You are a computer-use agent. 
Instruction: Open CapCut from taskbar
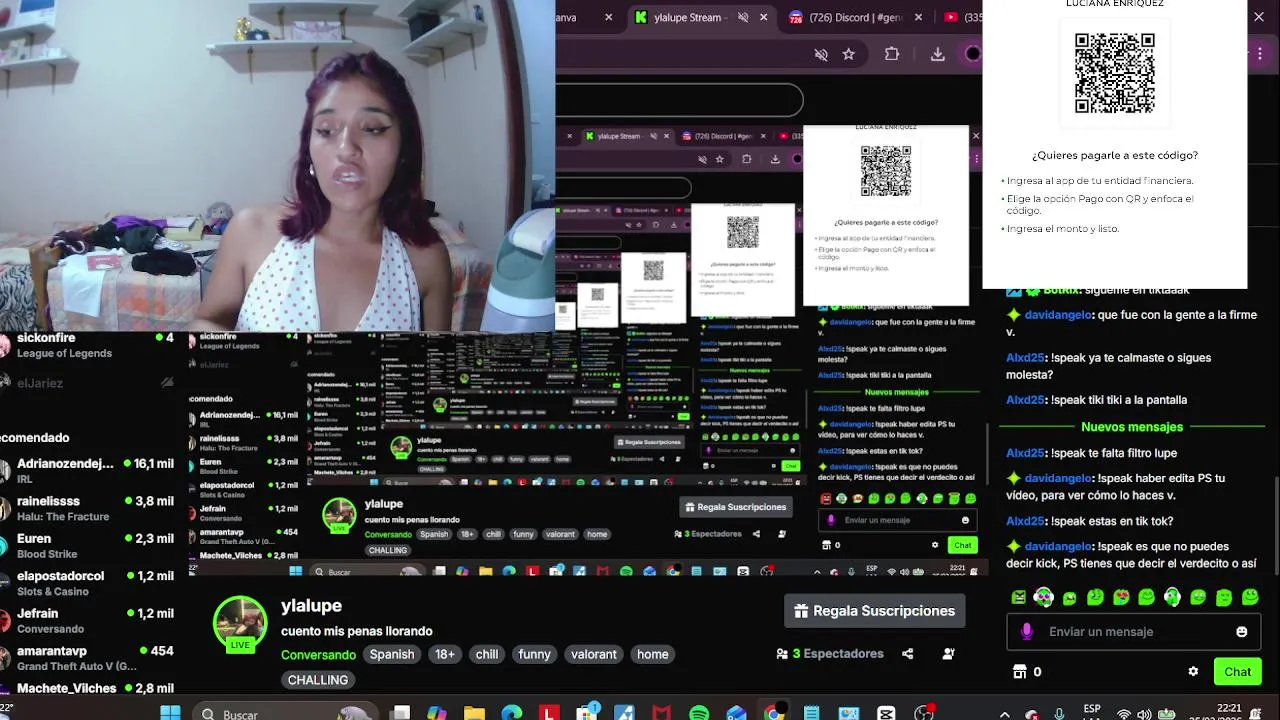[x=886, y=713]
